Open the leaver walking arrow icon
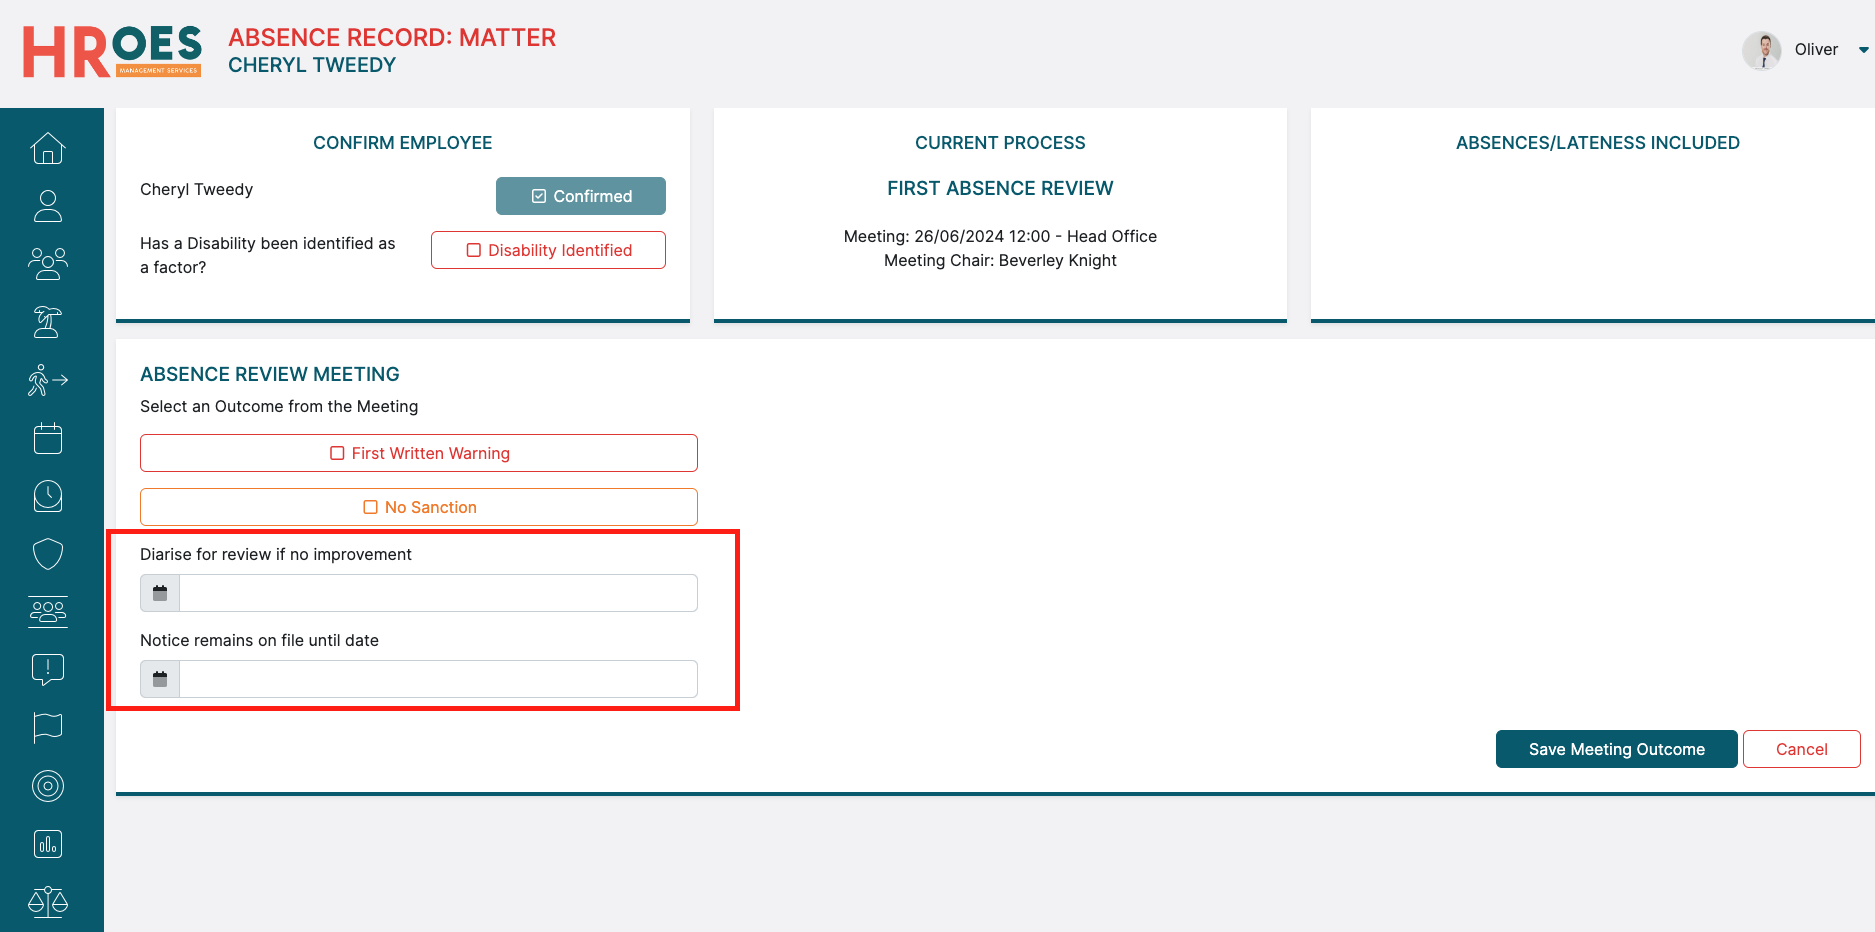The height and width of the screenshot is (932, 1875). [x=48, y=380]
